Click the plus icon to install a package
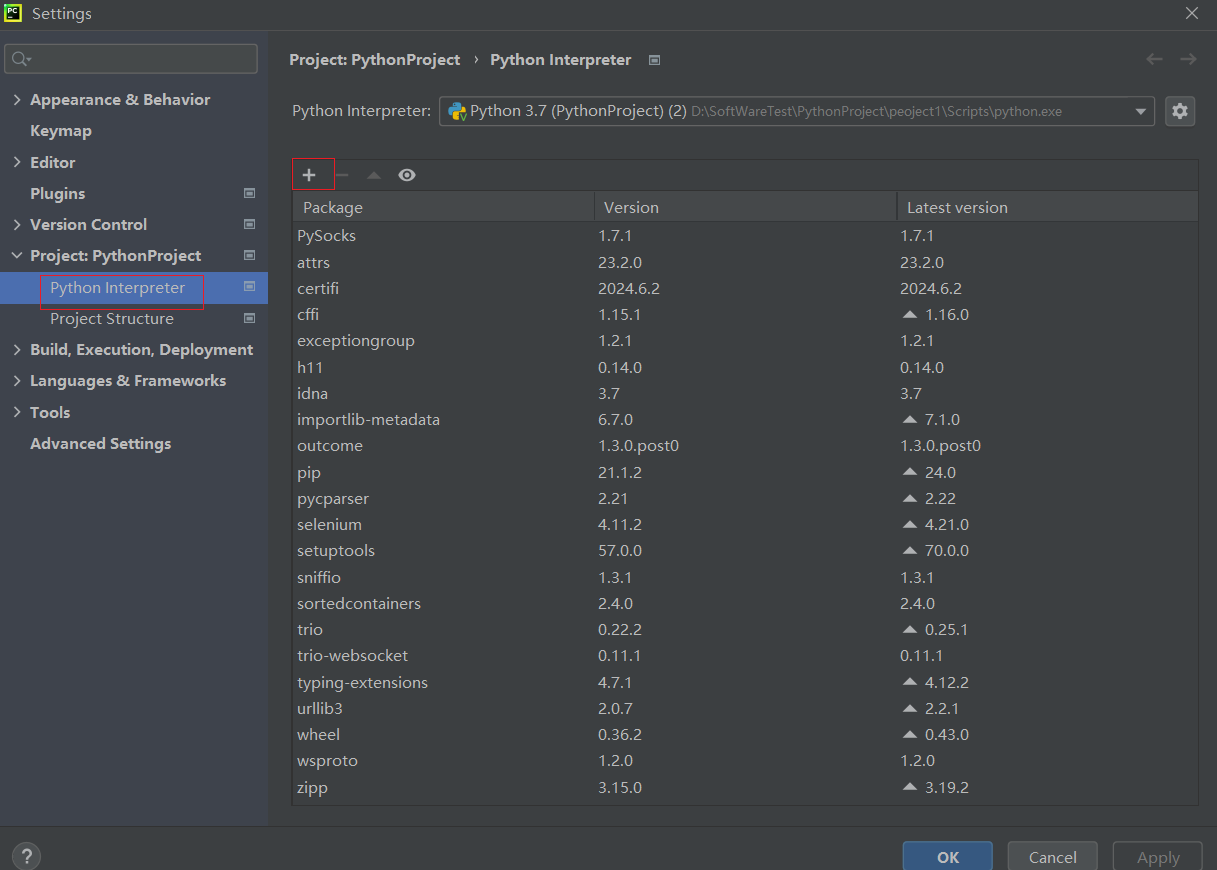Viewport: 1217px width, 870px height. pos(309,175)
